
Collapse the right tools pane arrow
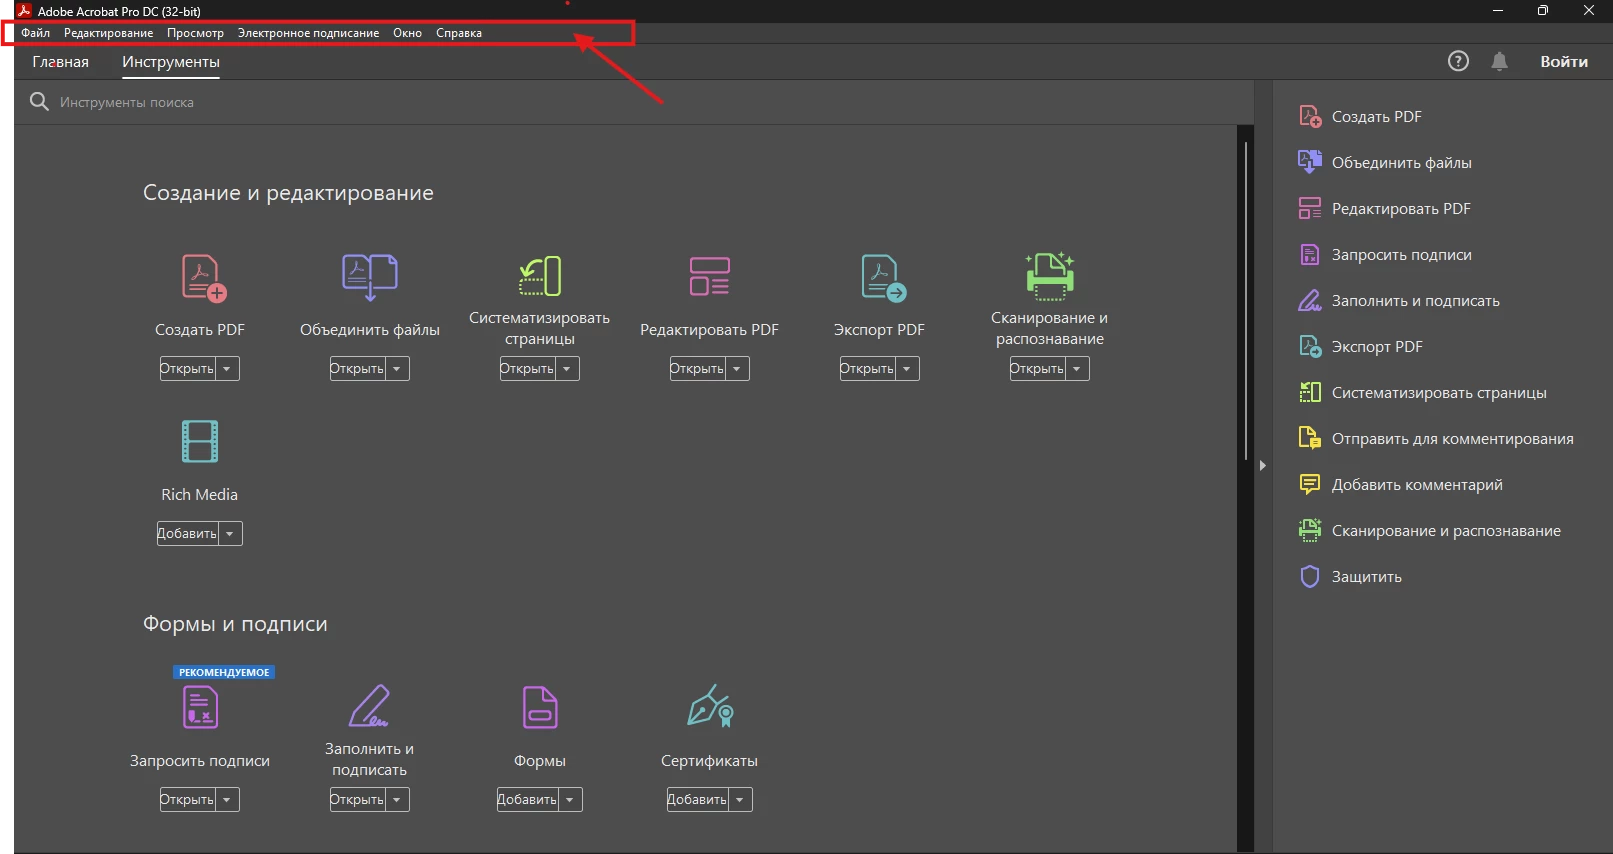[x=1263, y=466]
